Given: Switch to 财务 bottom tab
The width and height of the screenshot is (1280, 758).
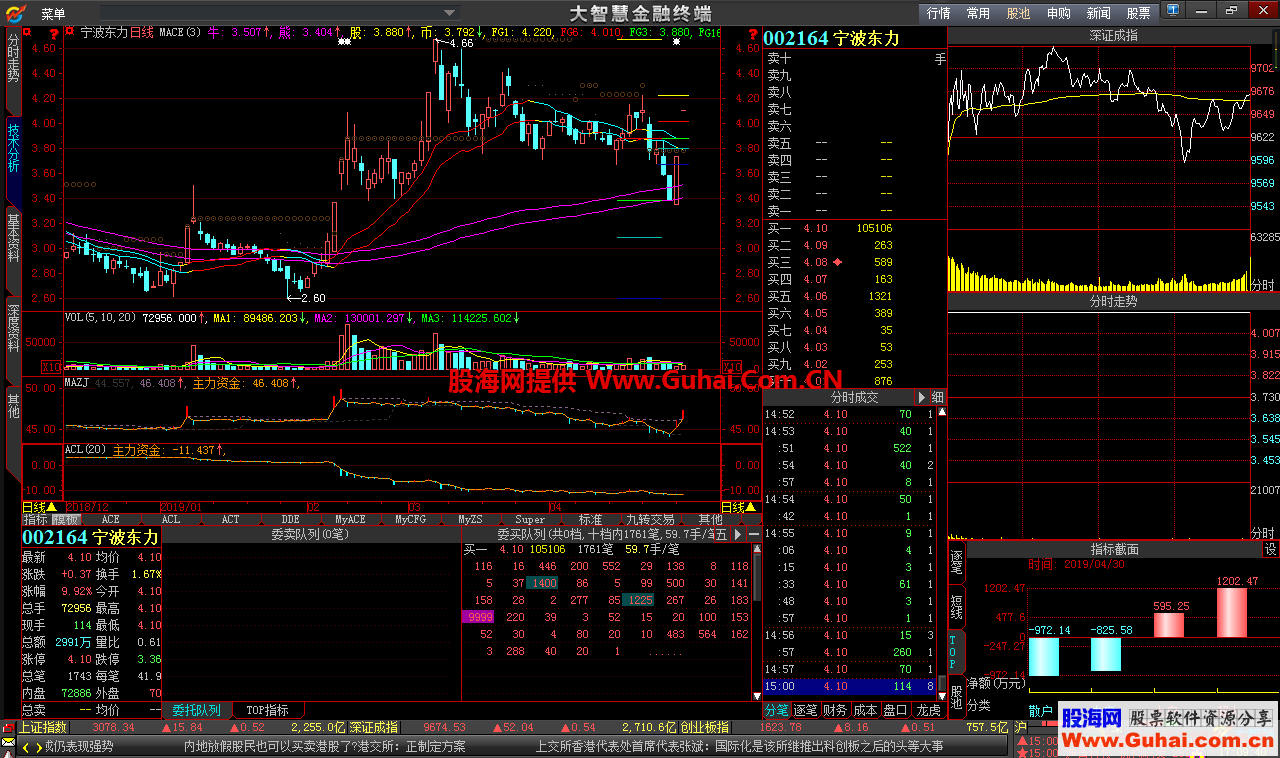Looking at the screenshot, I should pyautogui.click(x=835, y=710).
